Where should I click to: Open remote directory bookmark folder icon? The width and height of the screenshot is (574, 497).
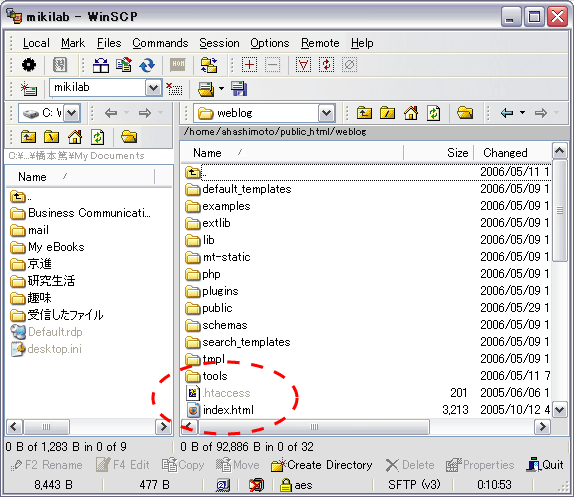[x=465, y=113]
